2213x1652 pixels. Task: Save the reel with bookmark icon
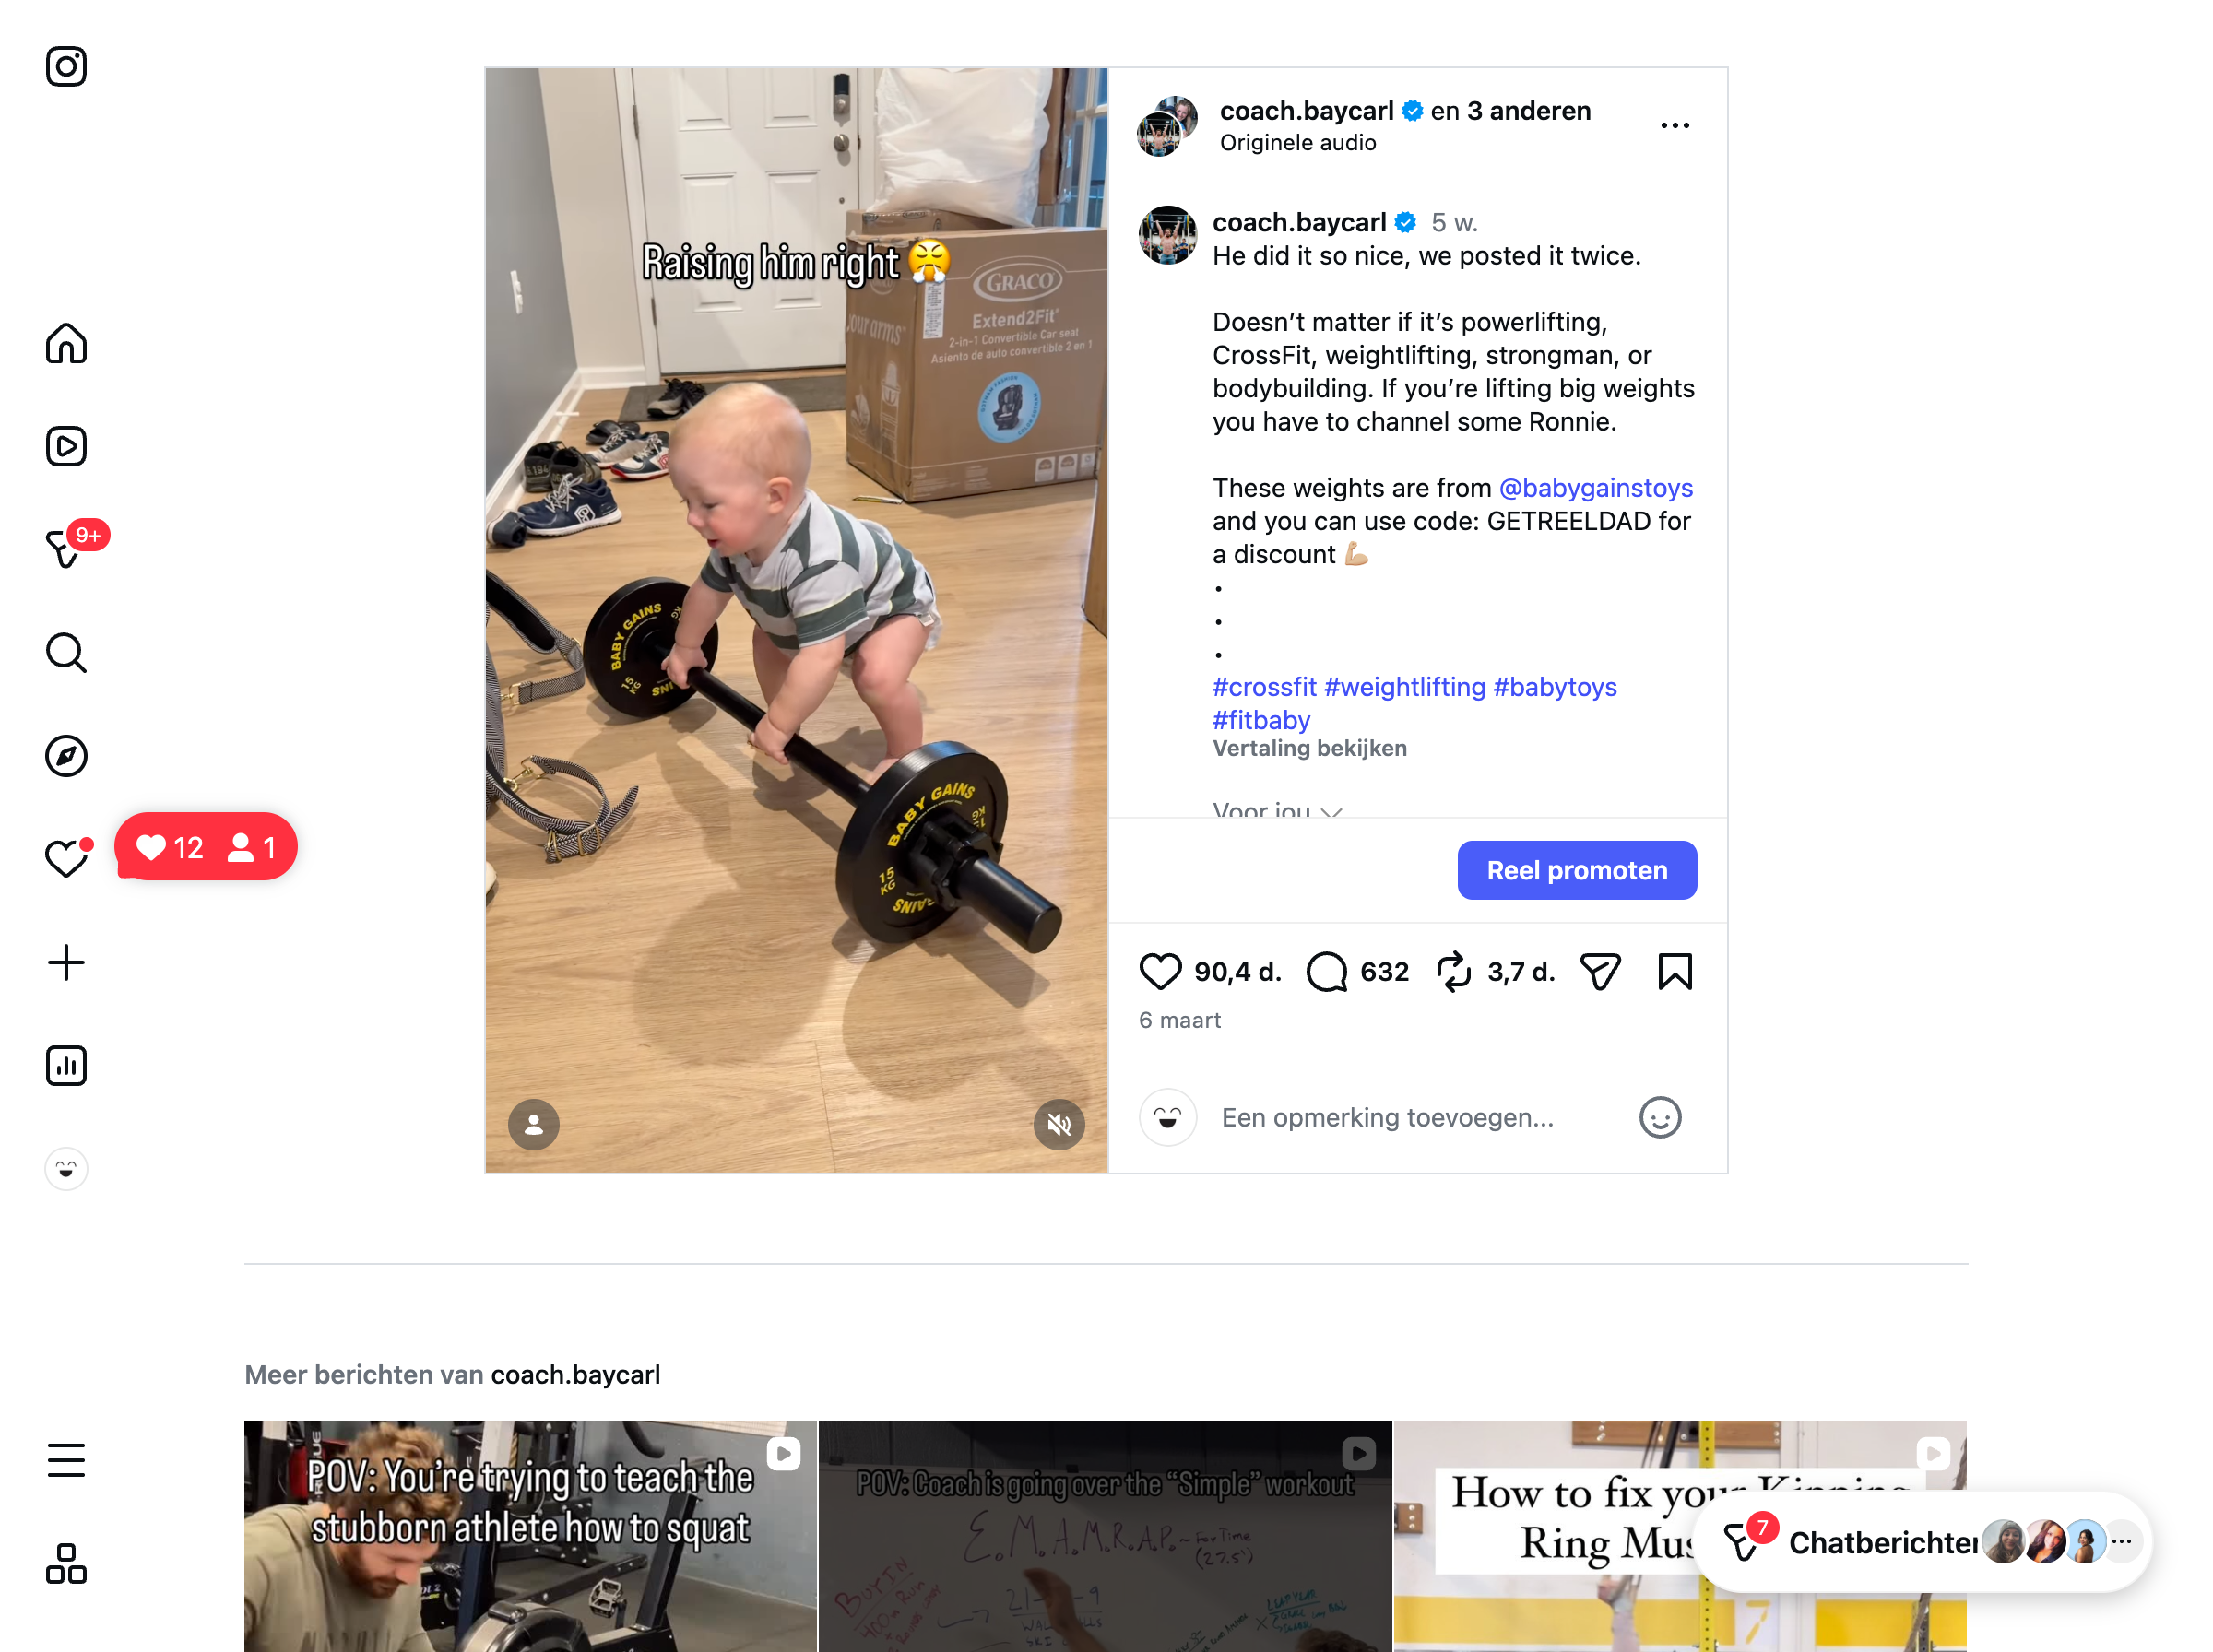pos(1674,971)
